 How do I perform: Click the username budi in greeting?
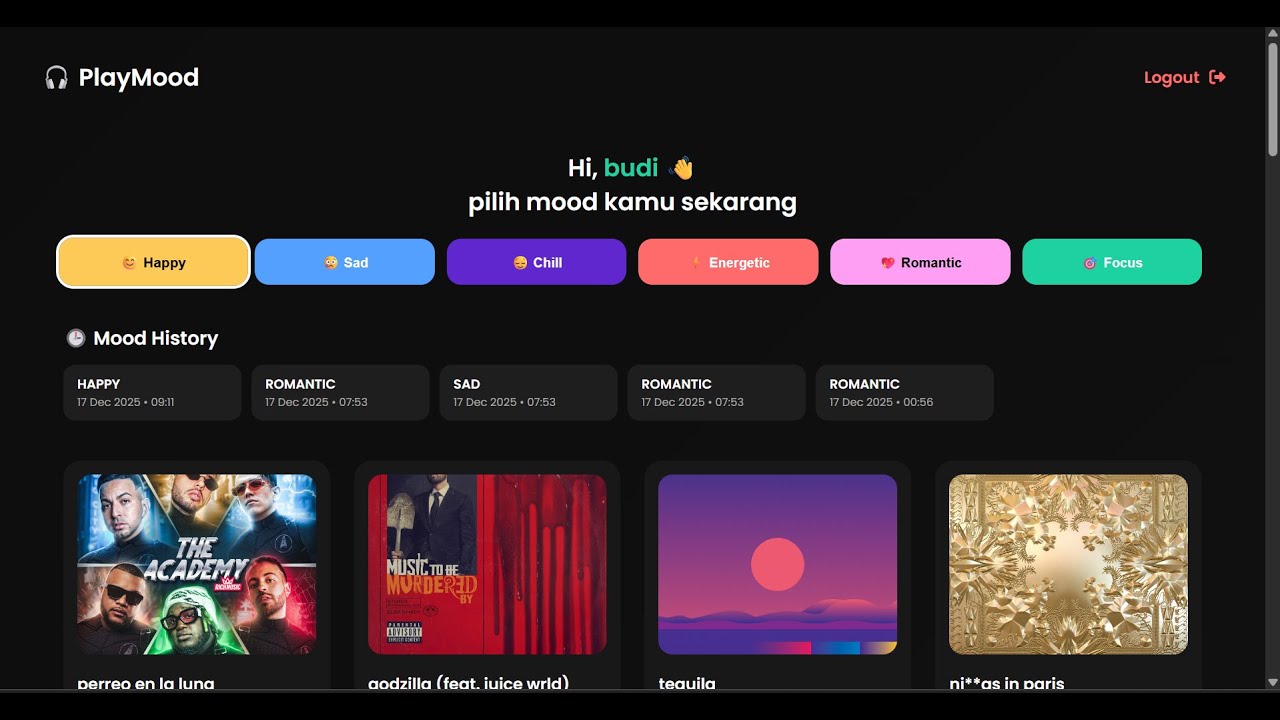(x=631, y=168)
